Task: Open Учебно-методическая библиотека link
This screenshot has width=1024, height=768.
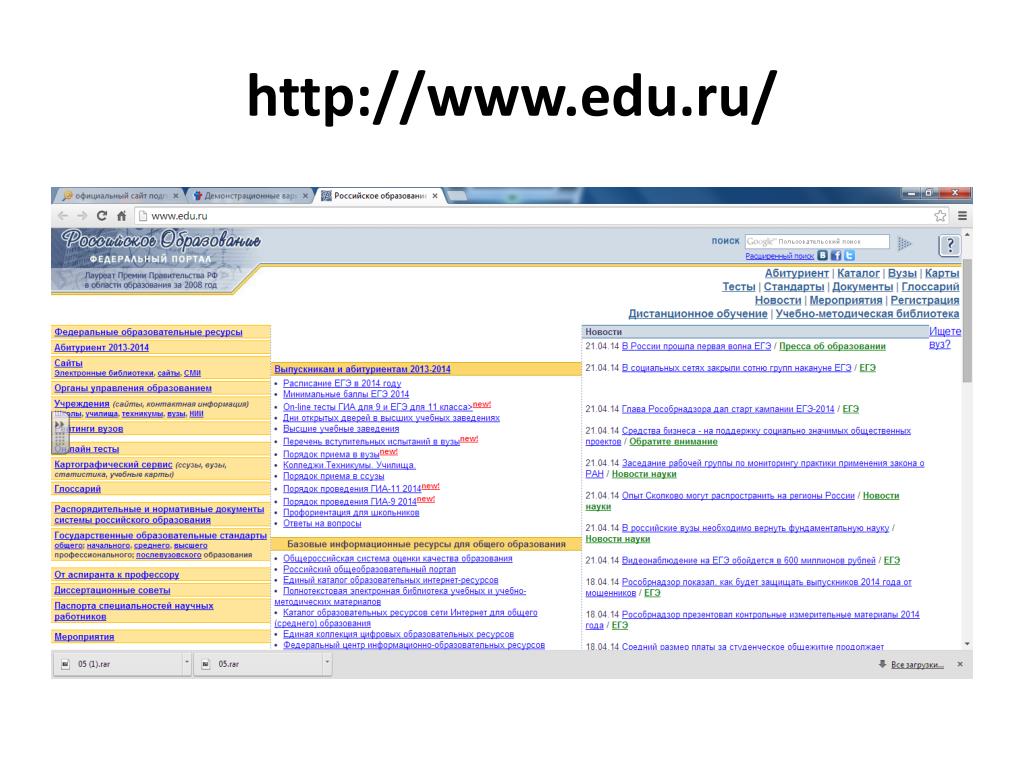Action: pos(867,313)
